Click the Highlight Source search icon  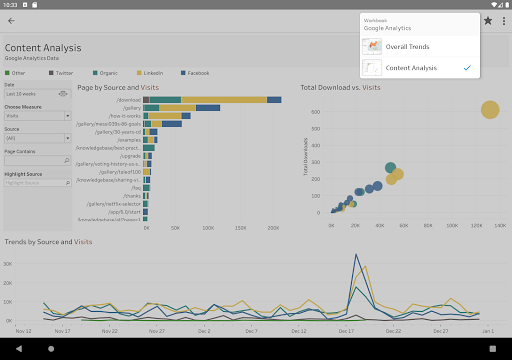coord(68,183)
